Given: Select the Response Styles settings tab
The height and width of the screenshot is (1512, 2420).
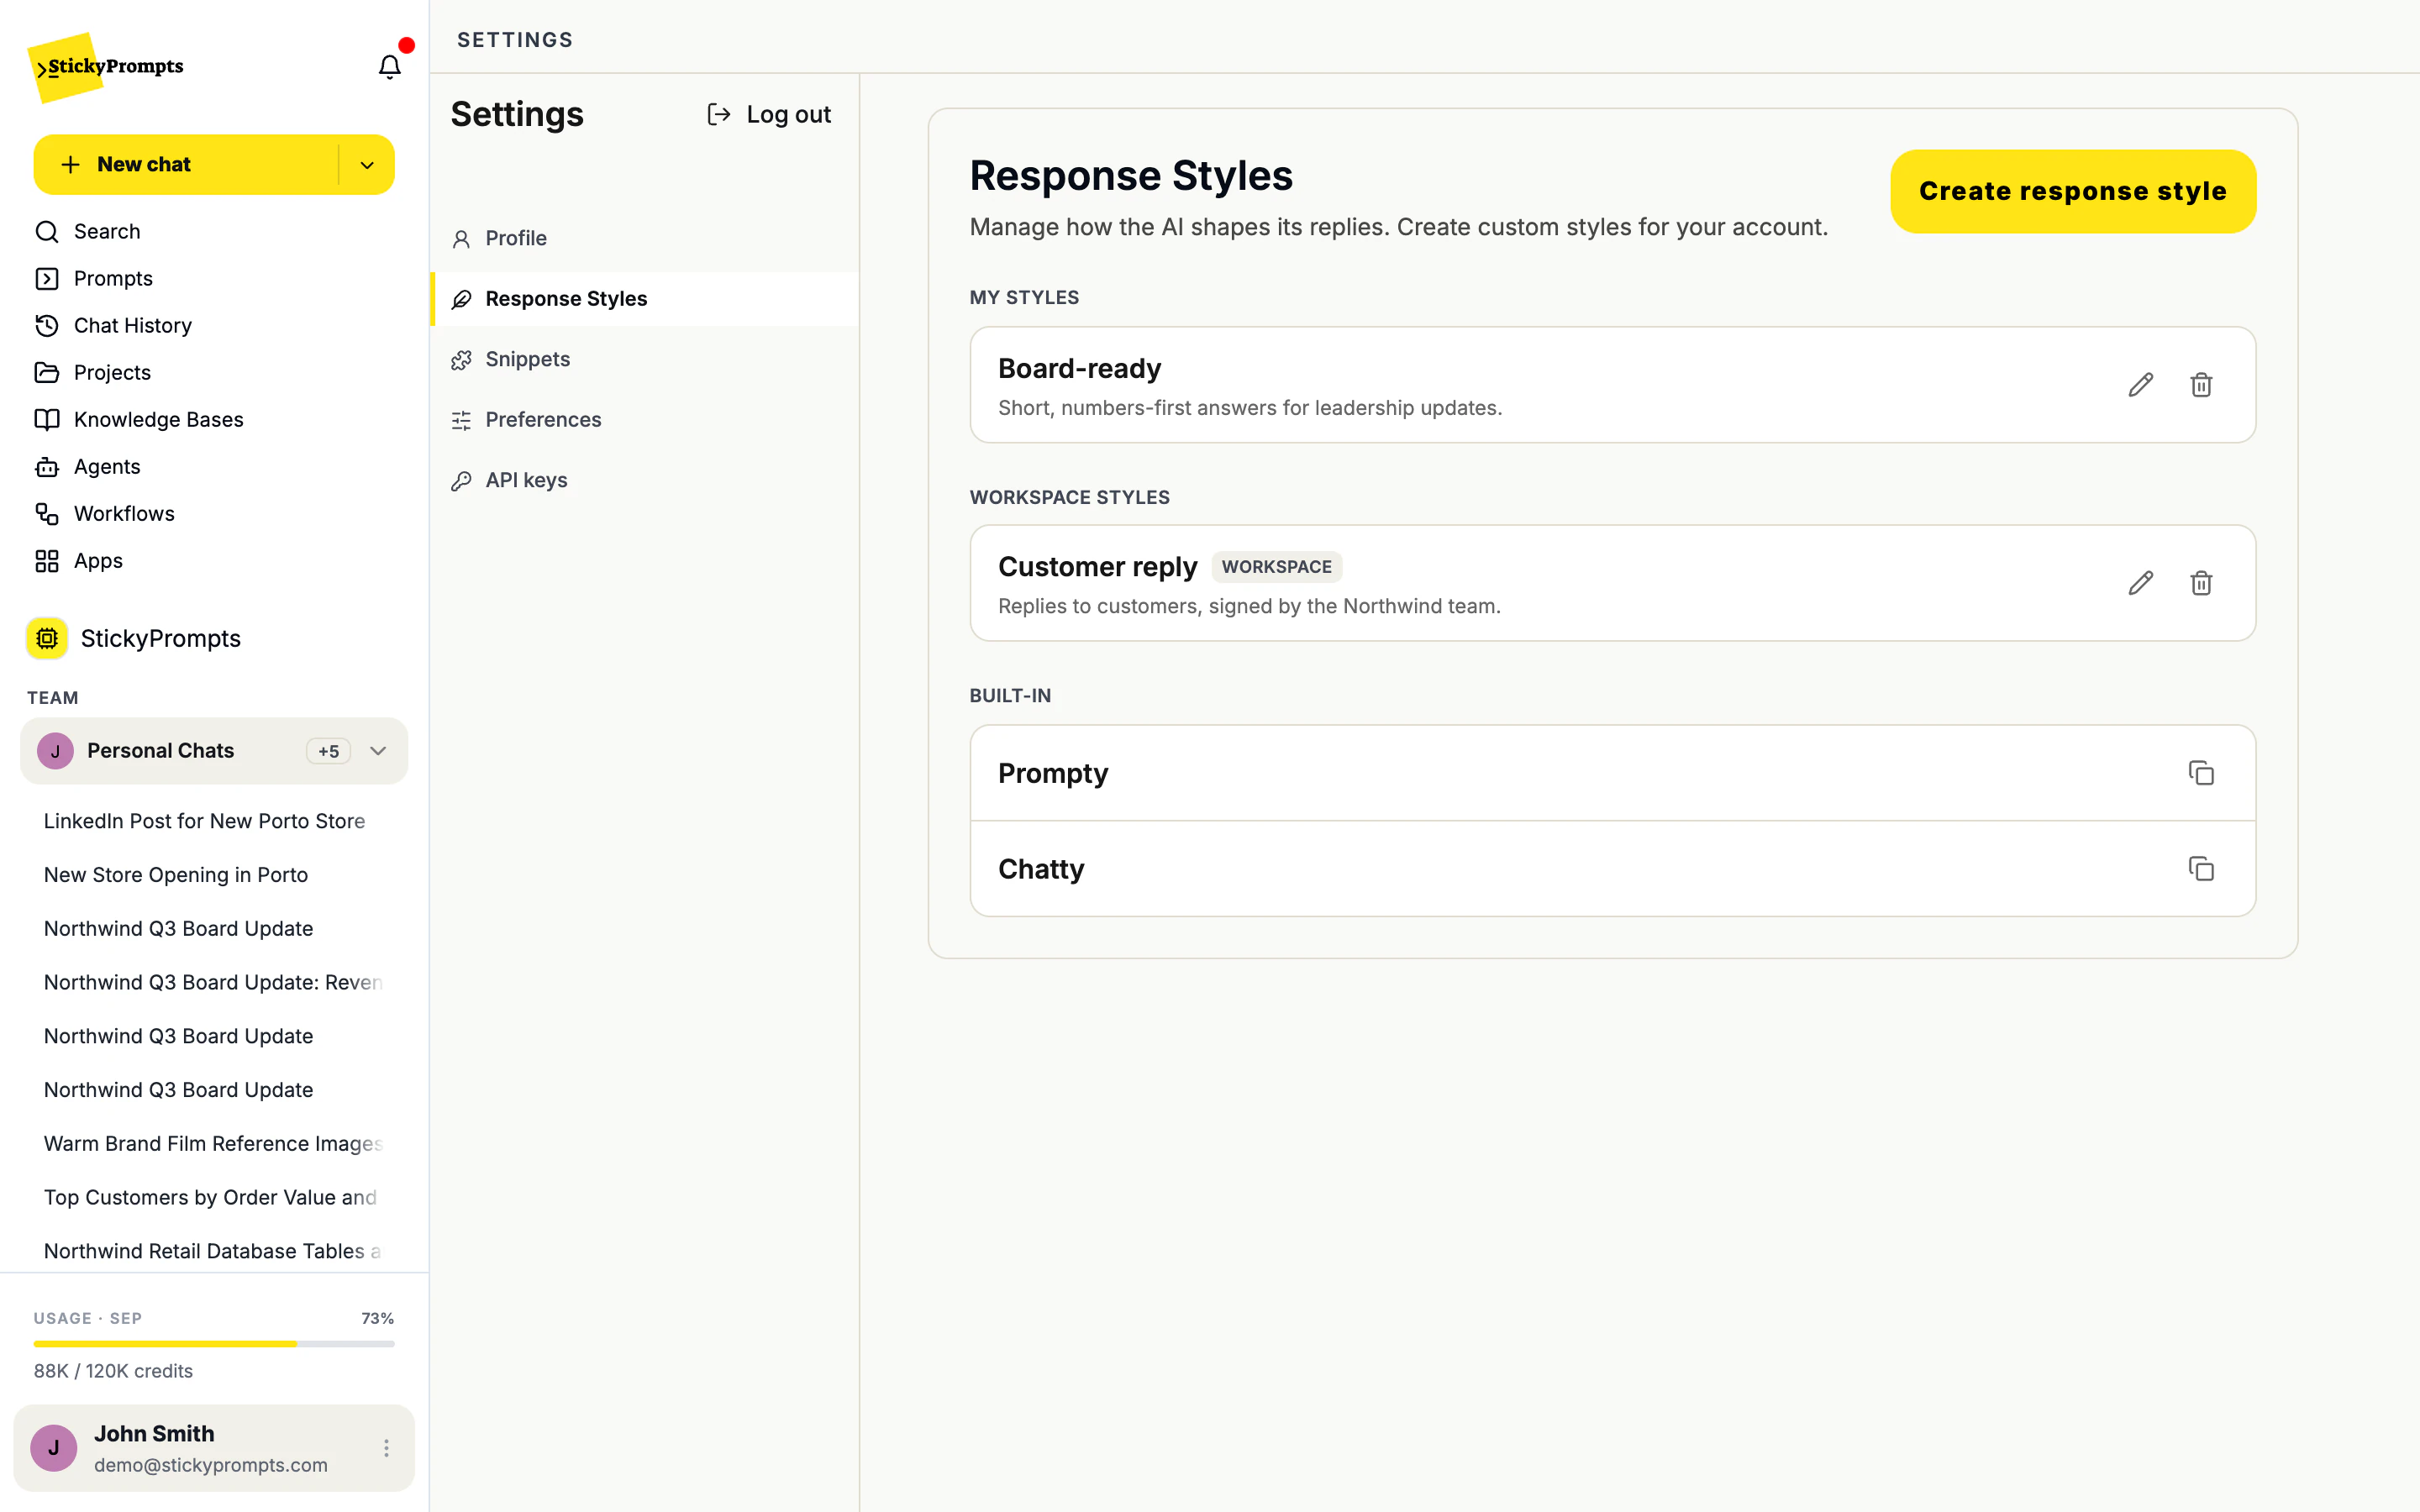Looking at the screenshot, I should (644, 299).
